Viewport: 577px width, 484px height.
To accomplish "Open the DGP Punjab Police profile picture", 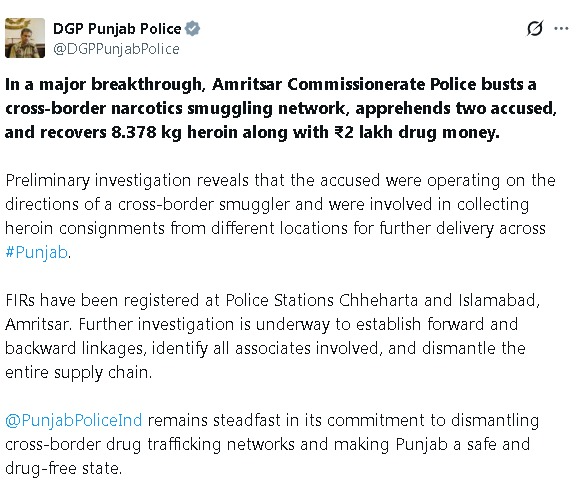I will (x=25, y=38).
